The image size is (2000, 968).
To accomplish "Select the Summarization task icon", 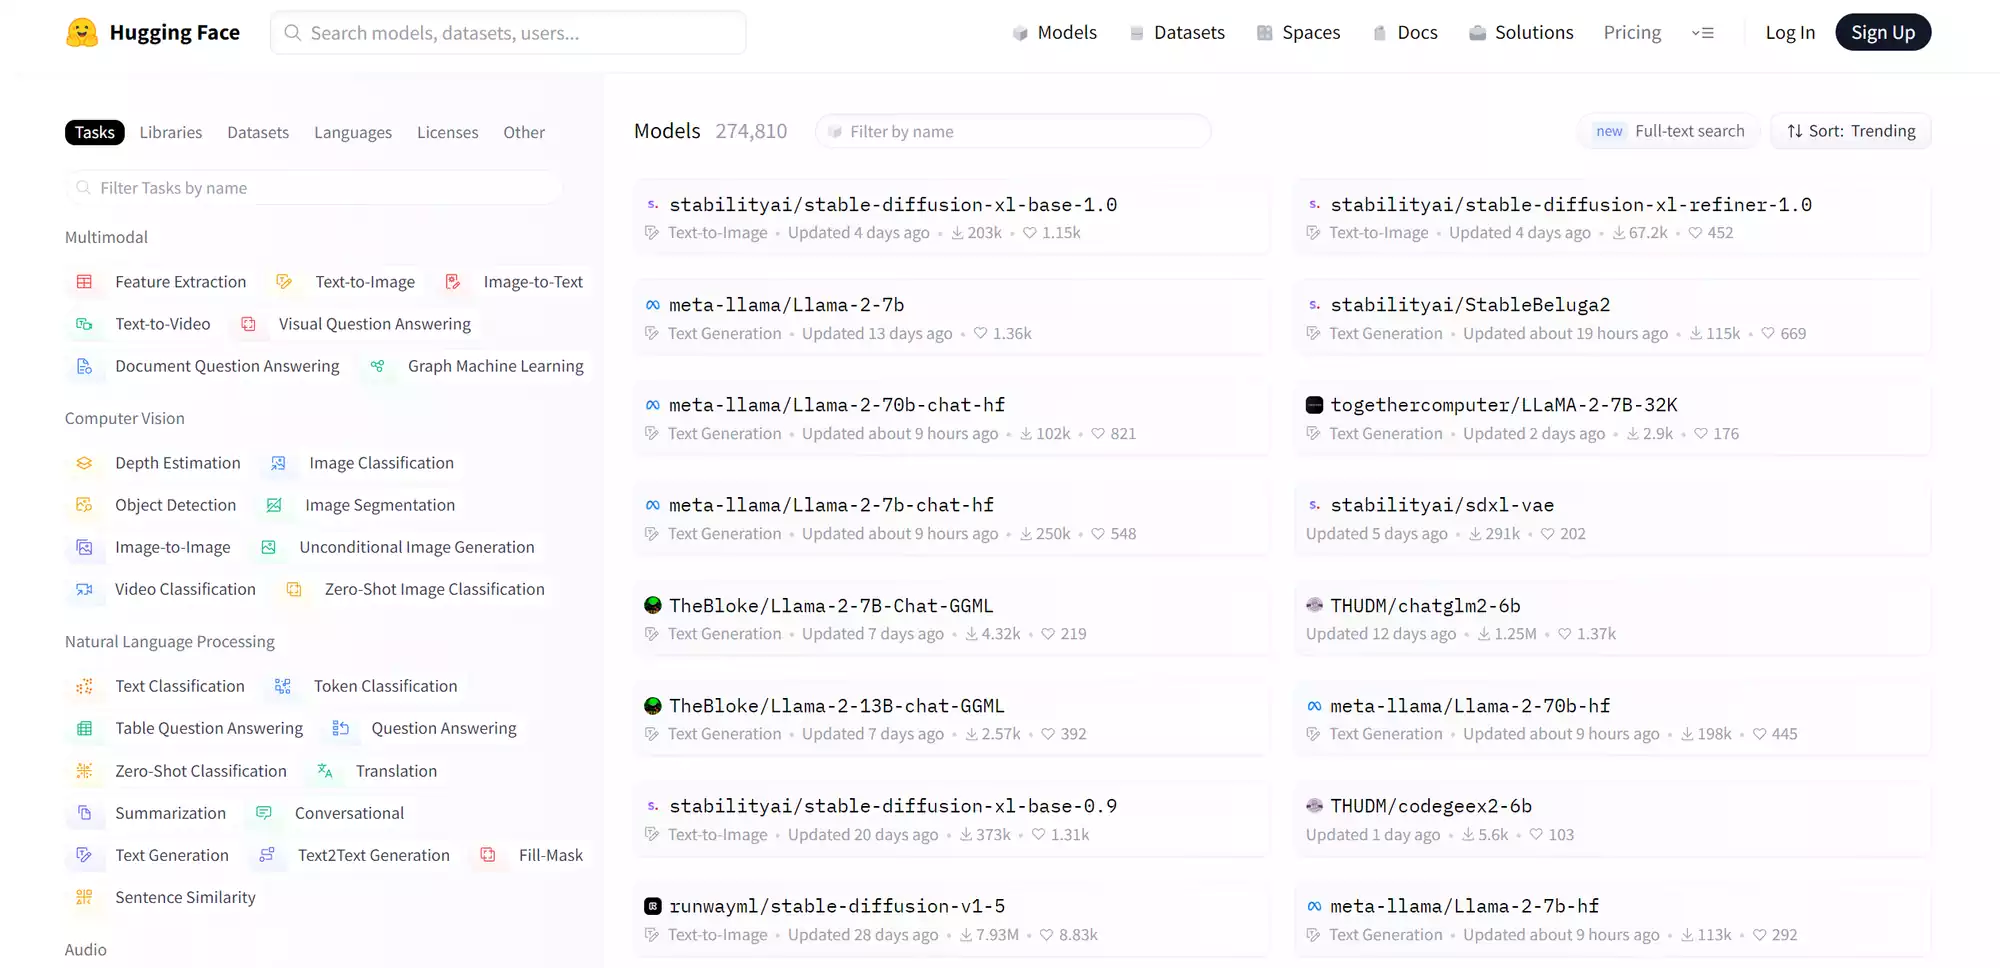I will tap(84, 813).
